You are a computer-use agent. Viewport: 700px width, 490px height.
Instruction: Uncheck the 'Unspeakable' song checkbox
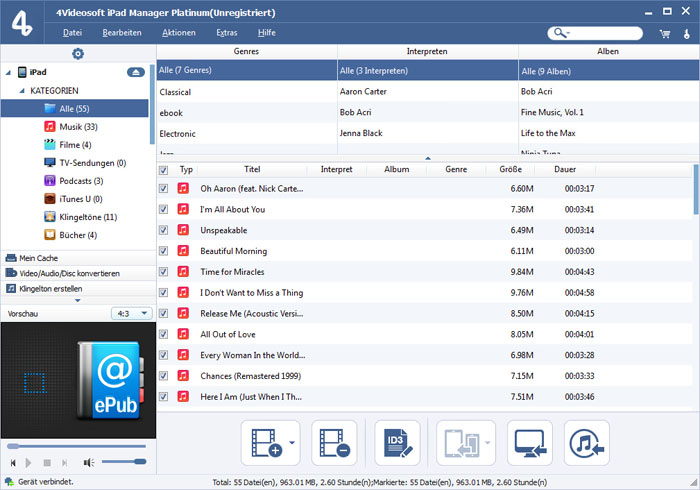[164, 230]
